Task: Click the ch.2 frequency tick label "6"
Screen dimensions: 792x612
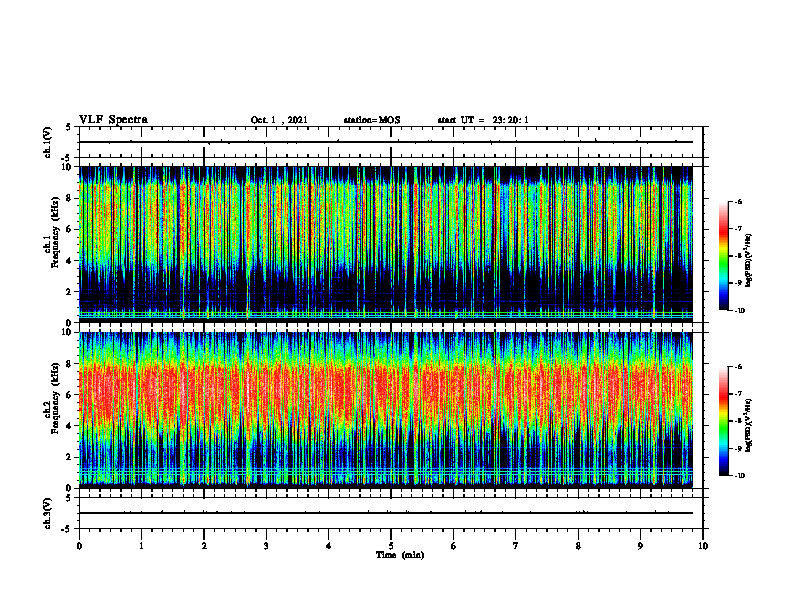Action: coord(70,395)
